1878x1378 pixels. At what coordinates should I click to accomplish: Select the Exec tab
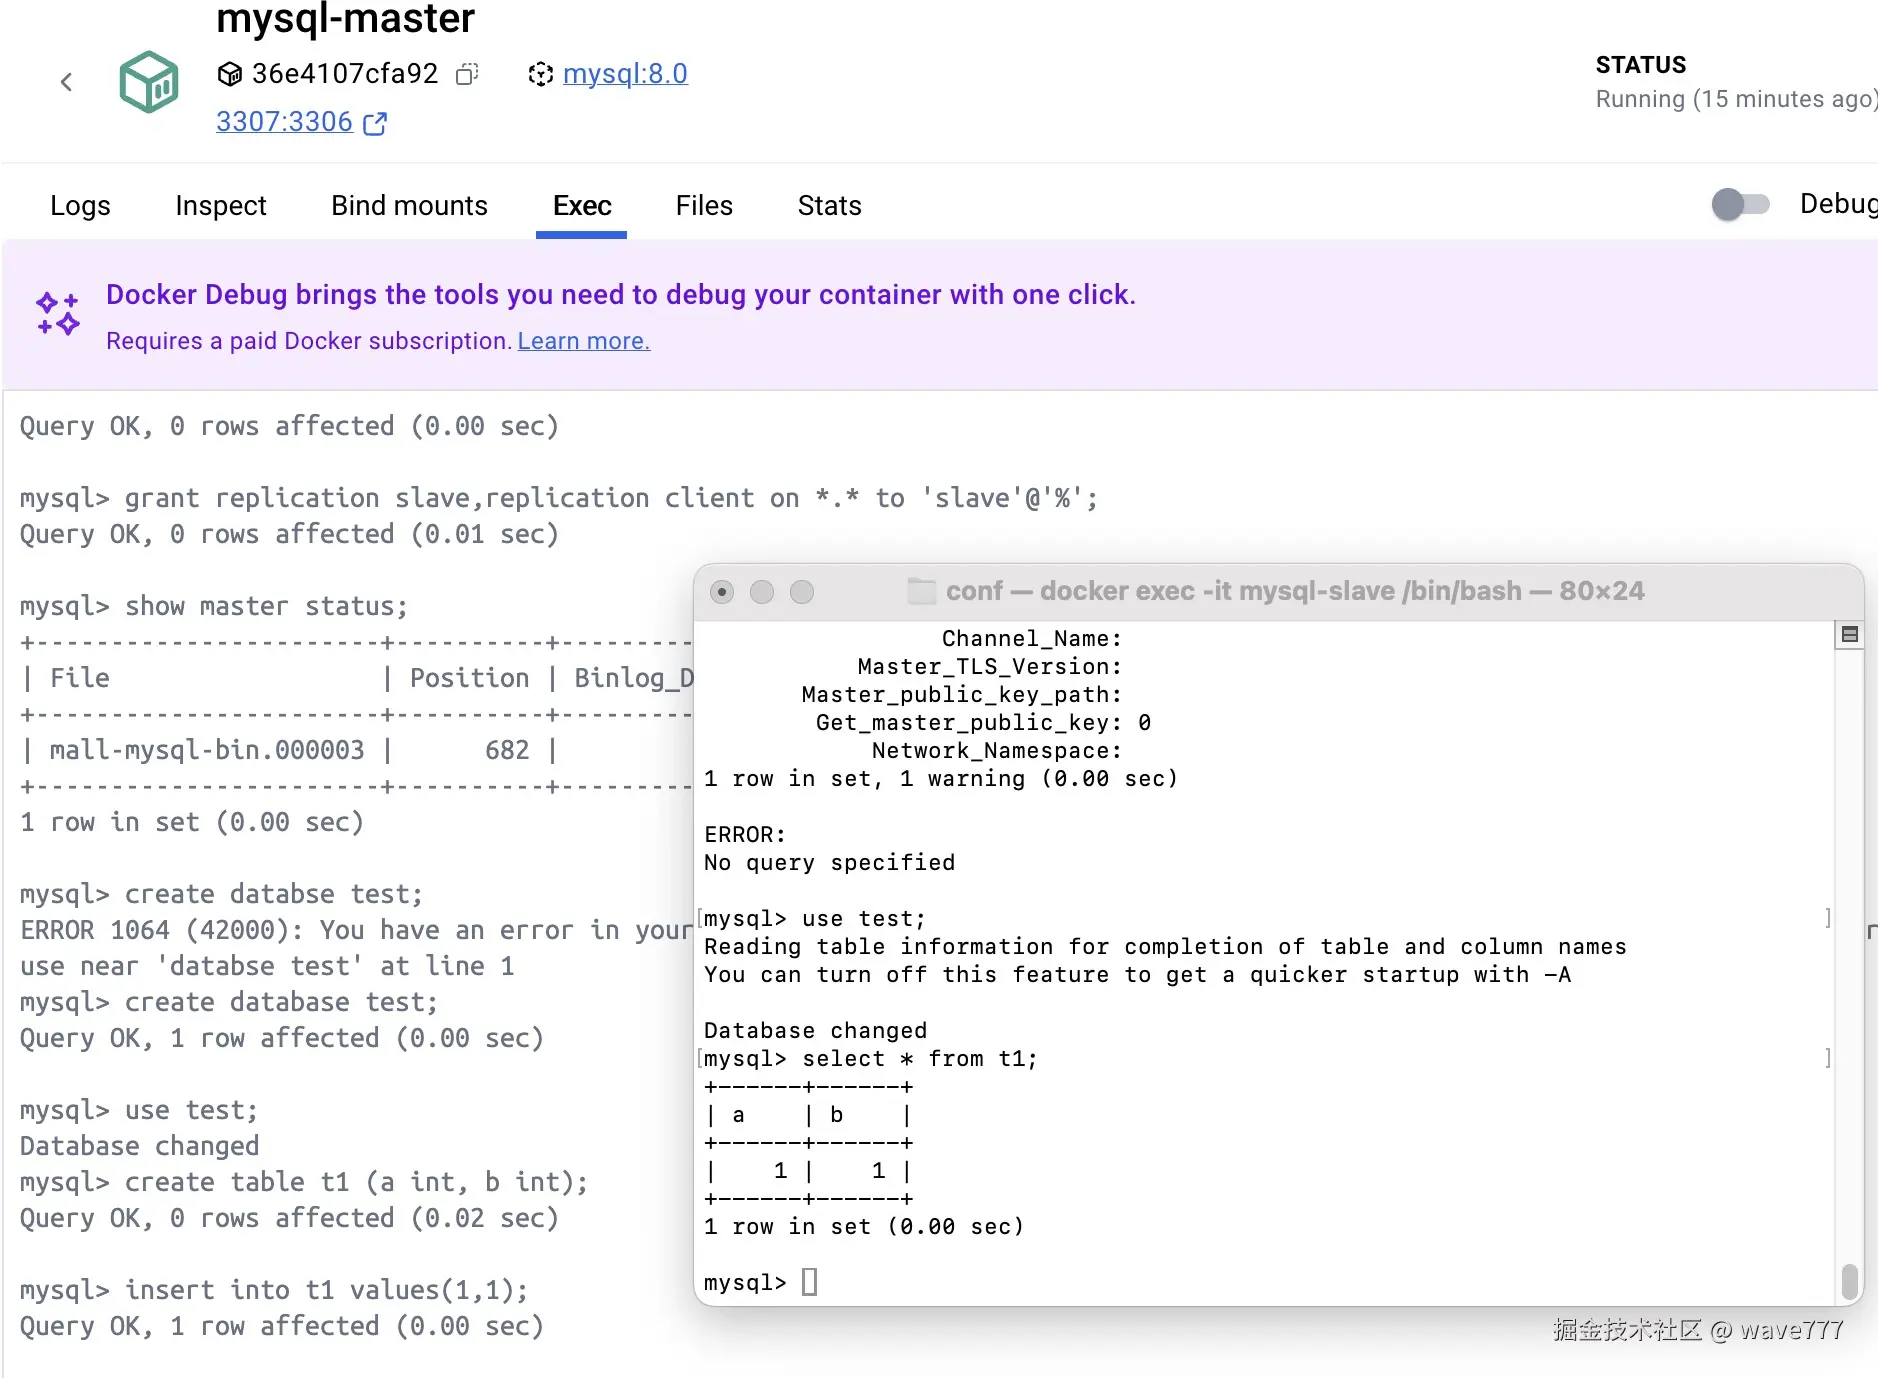582,206
